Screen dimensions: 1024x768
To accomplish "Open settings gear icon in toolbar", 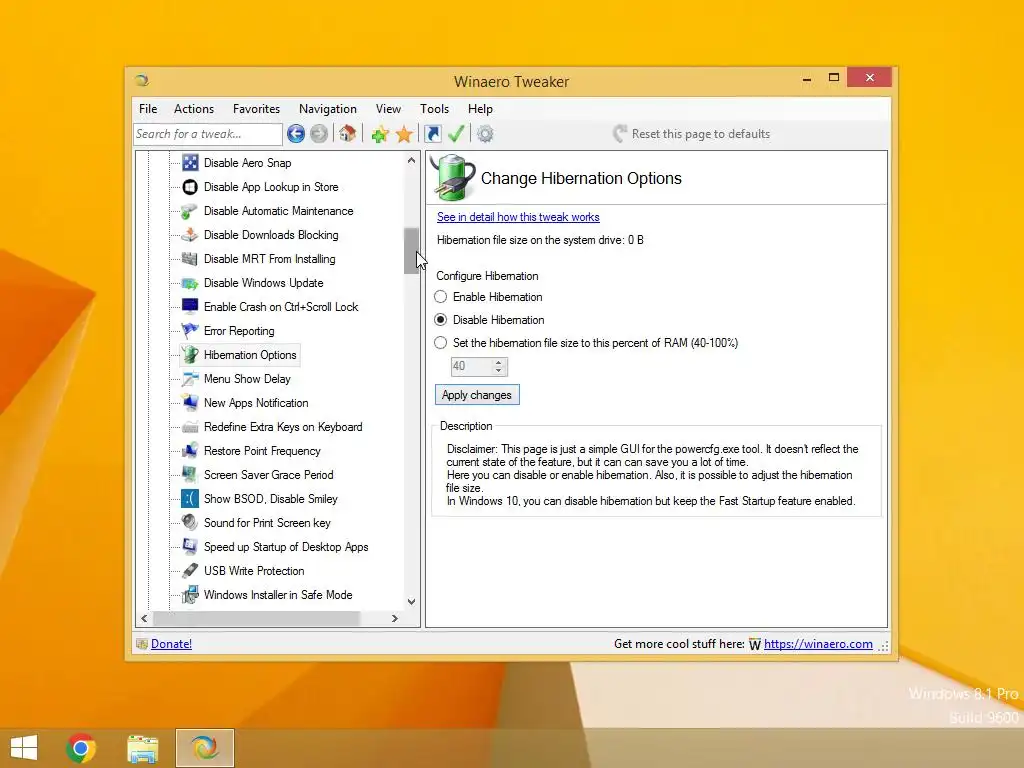I will tap(485, 134).
